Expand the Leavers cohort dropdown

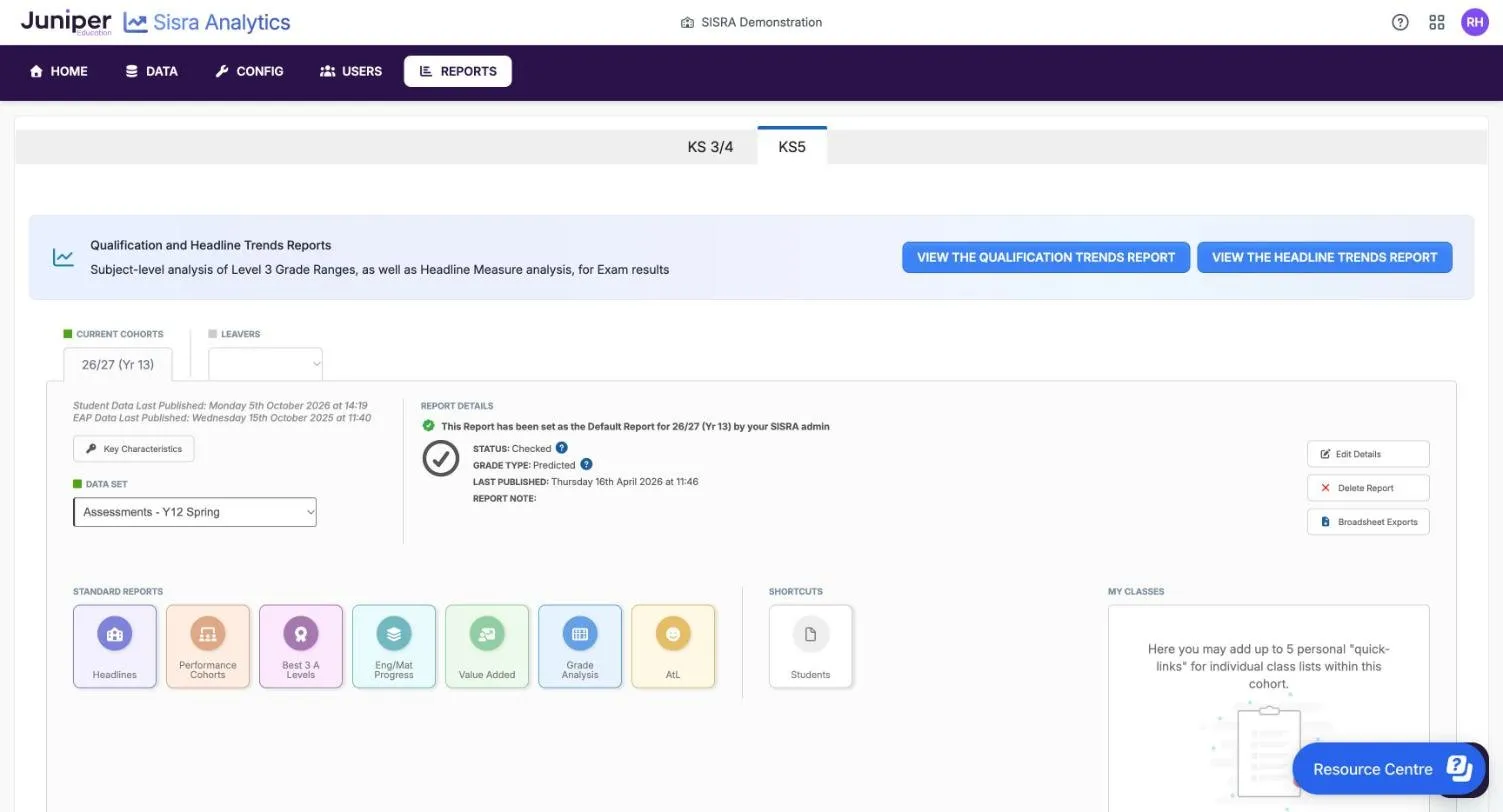265,364
